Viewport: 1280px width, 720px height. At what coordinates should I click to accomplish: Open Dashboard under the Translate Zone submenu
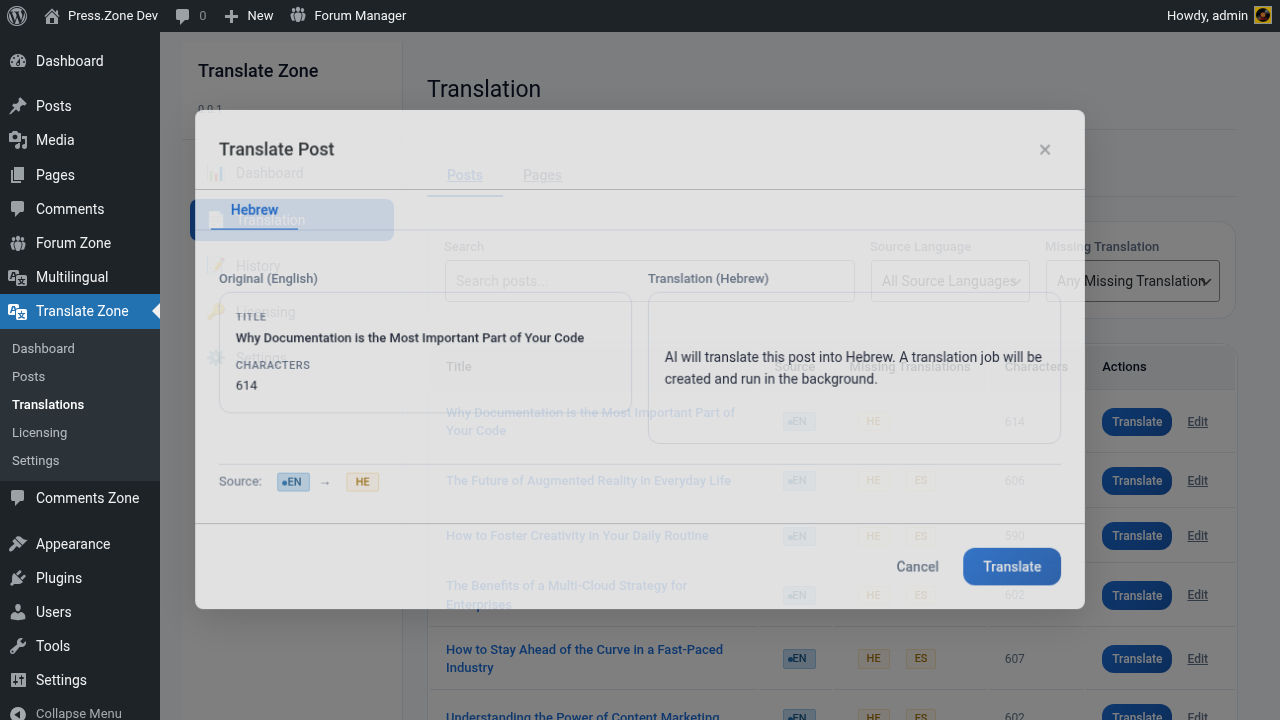coord(43,349)
